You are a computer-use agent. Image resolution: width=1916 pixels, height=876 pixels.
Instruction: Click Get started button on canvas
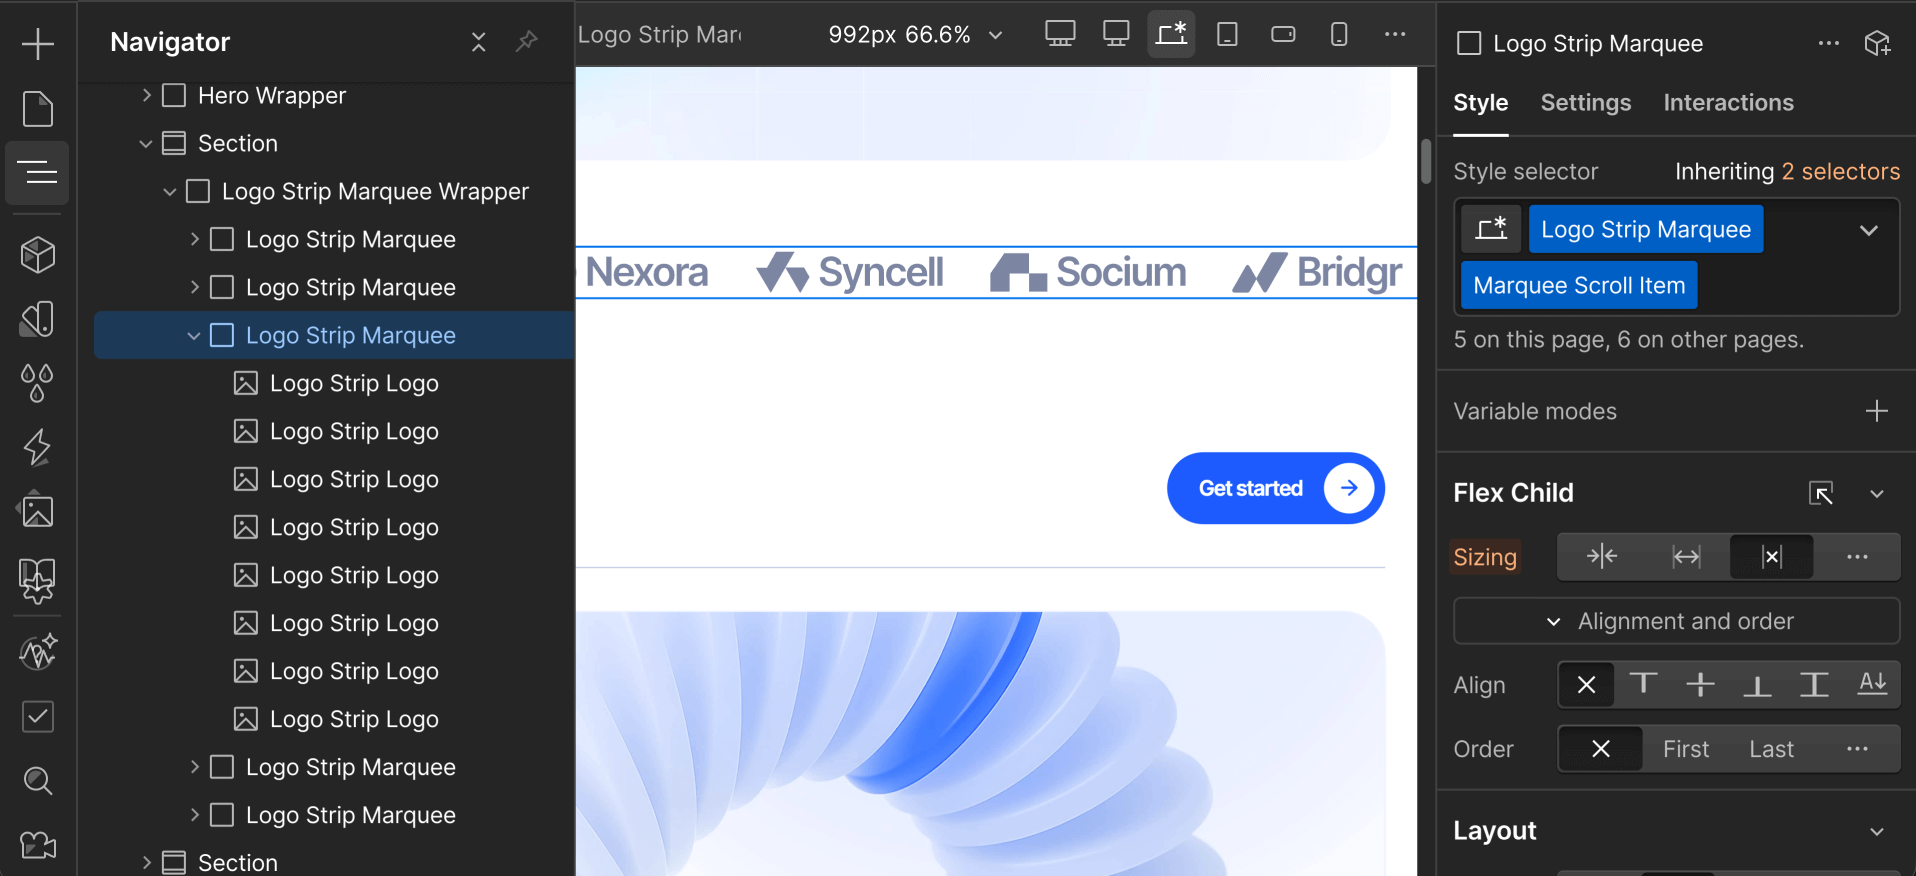click(1275, 488)
